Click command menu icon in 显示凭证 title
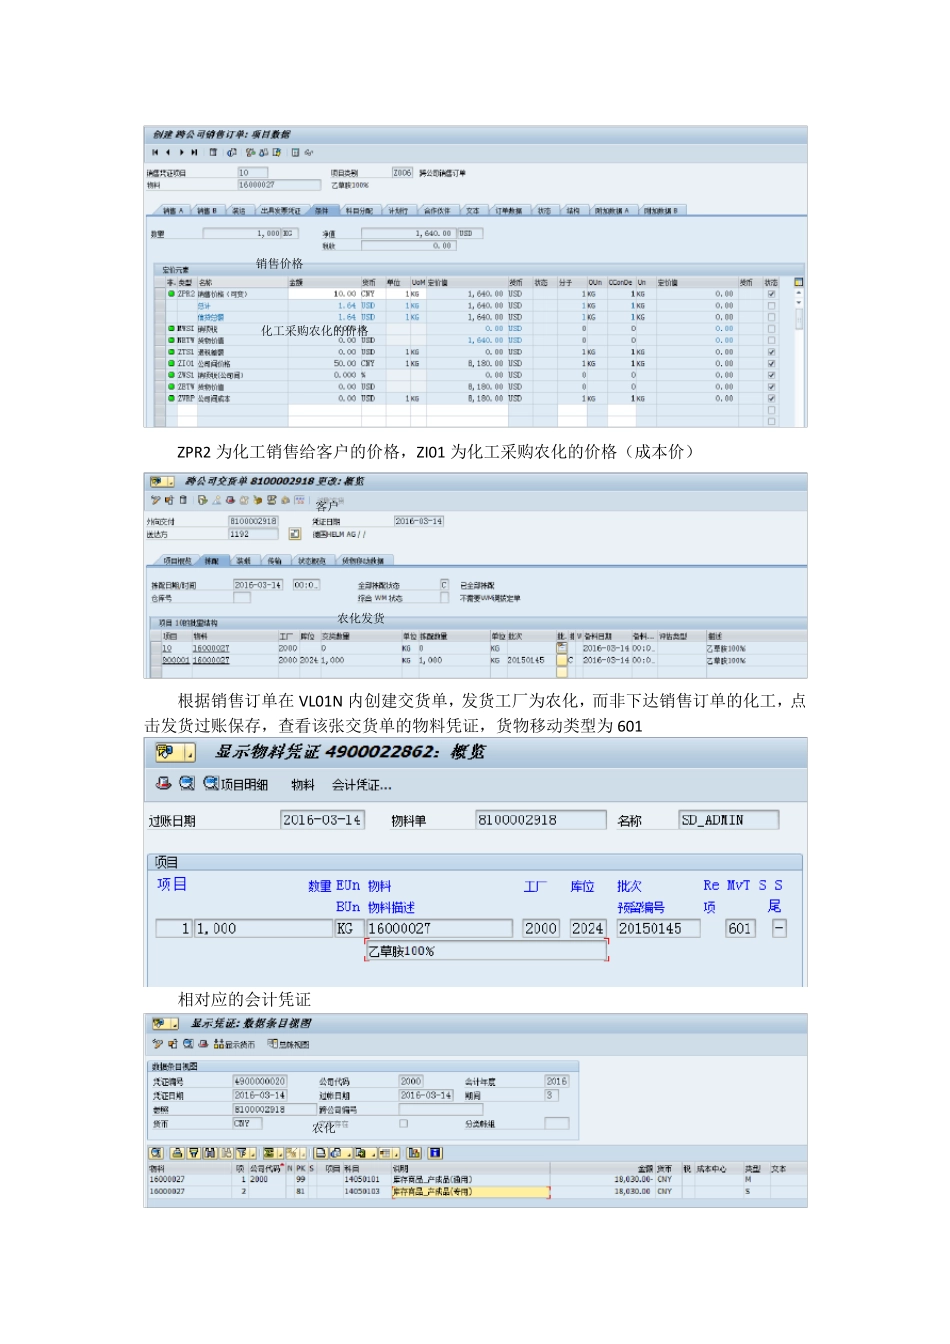The width and height of the screenshot is (950, 1344). [x=164, y=1024]
